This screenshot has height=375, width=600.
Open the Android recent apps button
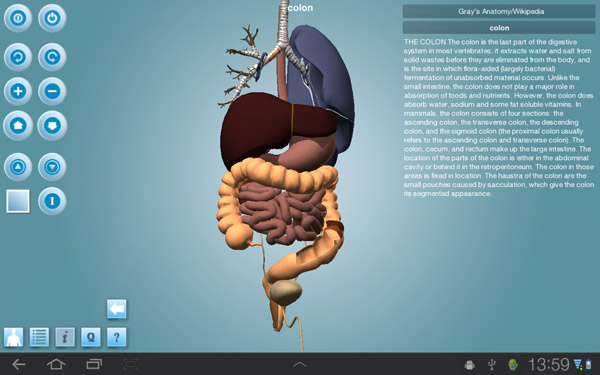tap(94, 364)
